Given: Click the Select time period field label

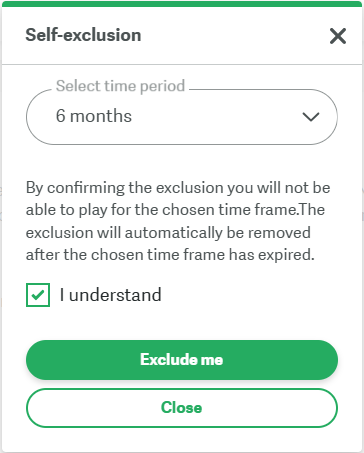Looking at the screenshot, I should coord(120,86).
